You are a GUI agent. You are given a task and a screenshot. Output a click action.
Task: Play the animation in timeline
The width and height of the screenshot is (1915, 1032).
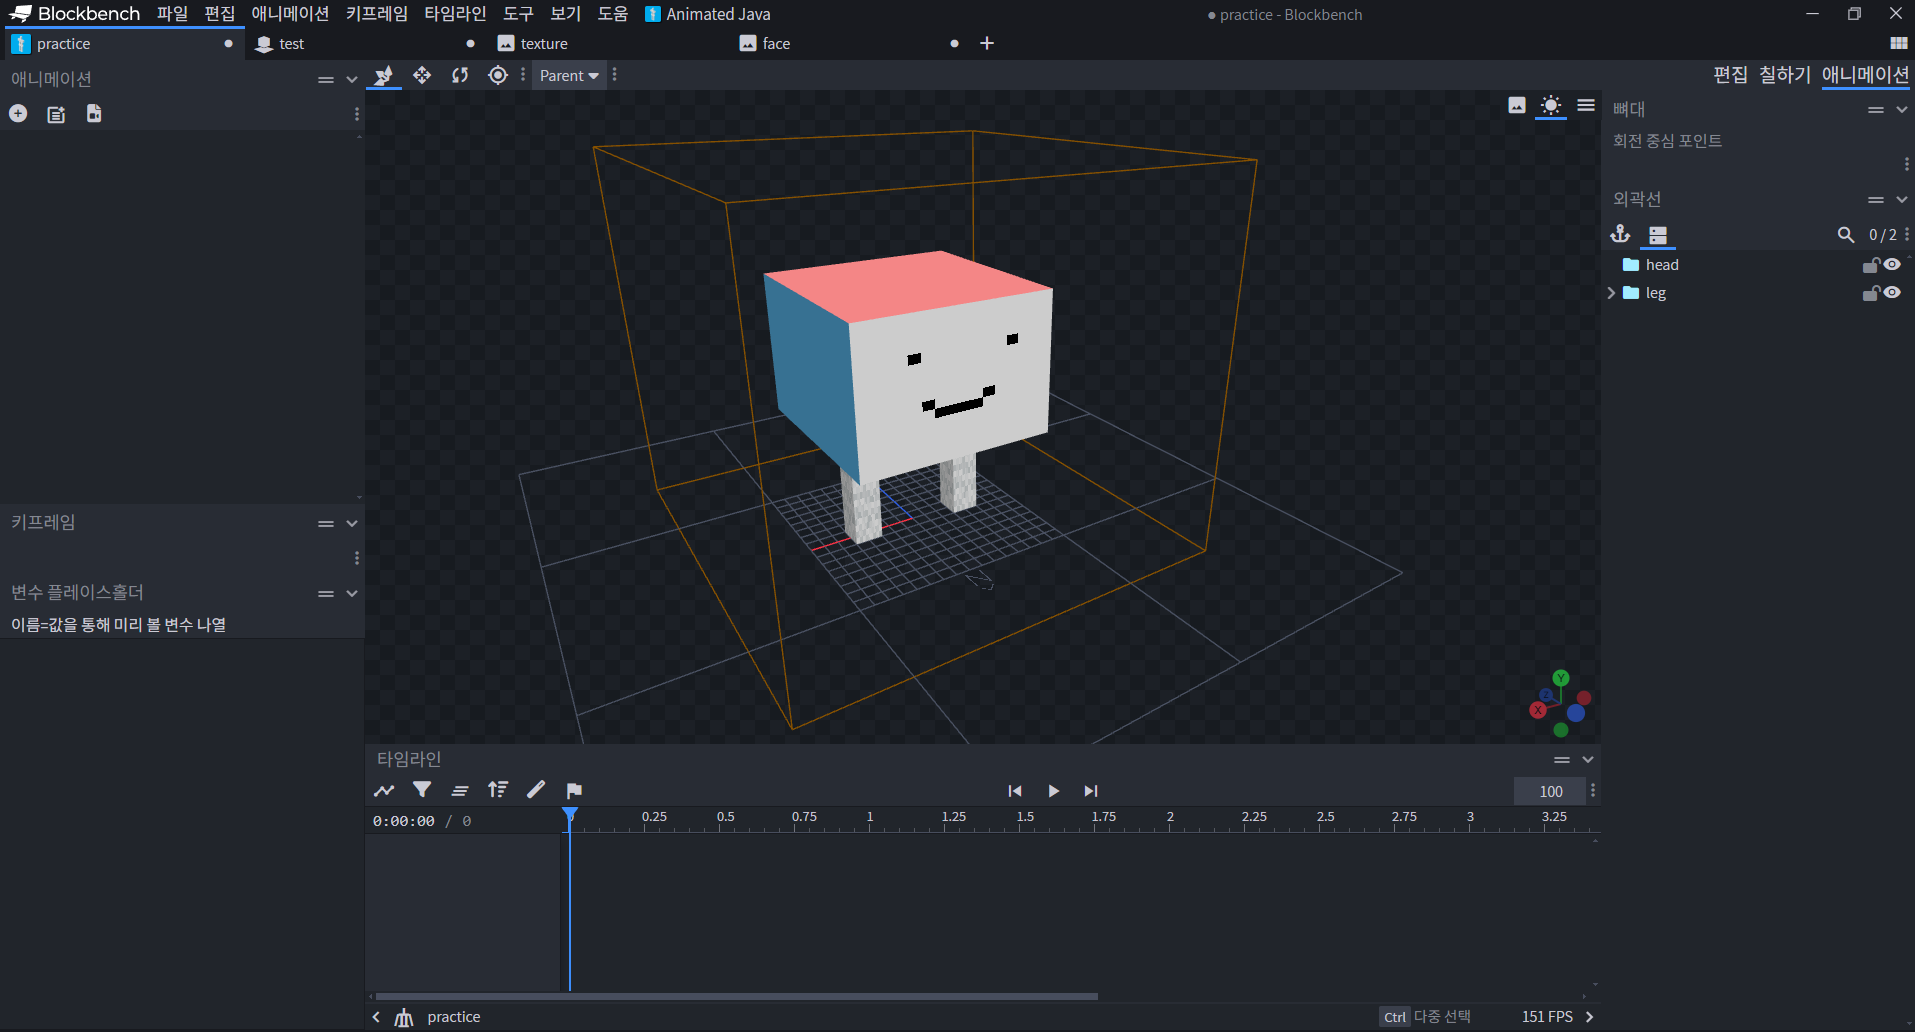1053,791
